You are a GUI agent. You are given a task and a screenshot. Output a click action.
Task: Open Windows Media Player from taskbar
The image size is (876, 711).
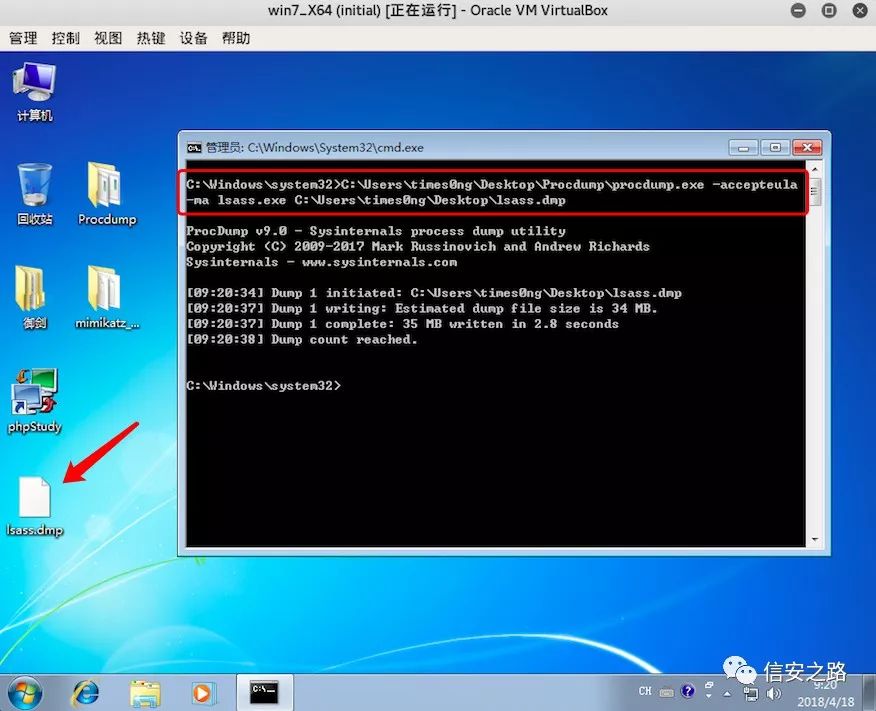click(202, 693)
